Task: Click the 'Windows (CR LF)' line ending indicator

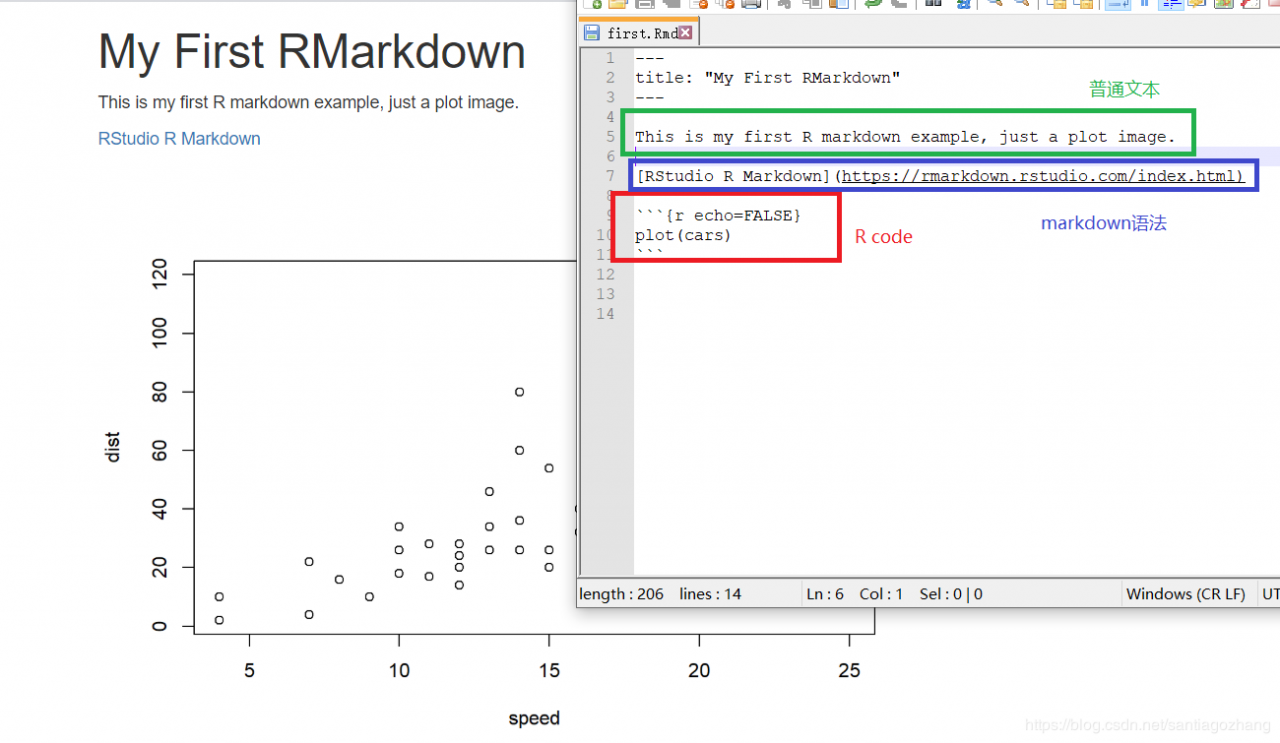Action: (x=1186, y=594)
